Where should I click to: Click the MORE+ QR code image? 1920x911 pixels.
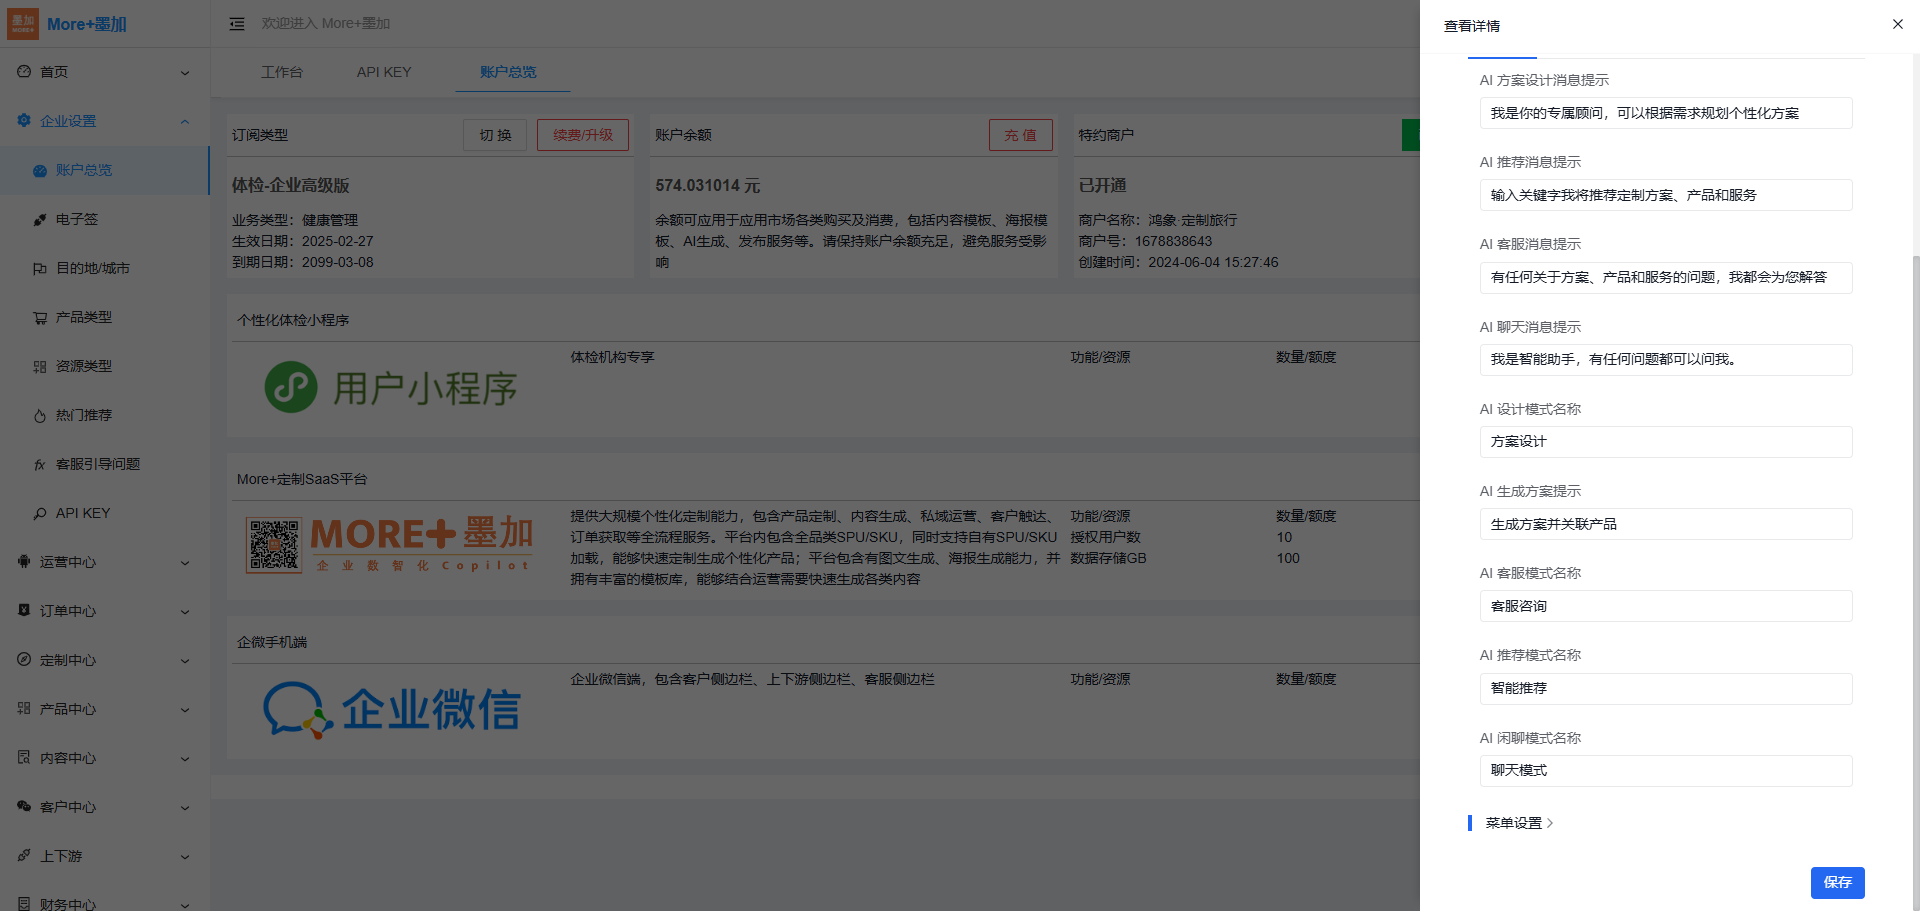(x=274, y=546)
